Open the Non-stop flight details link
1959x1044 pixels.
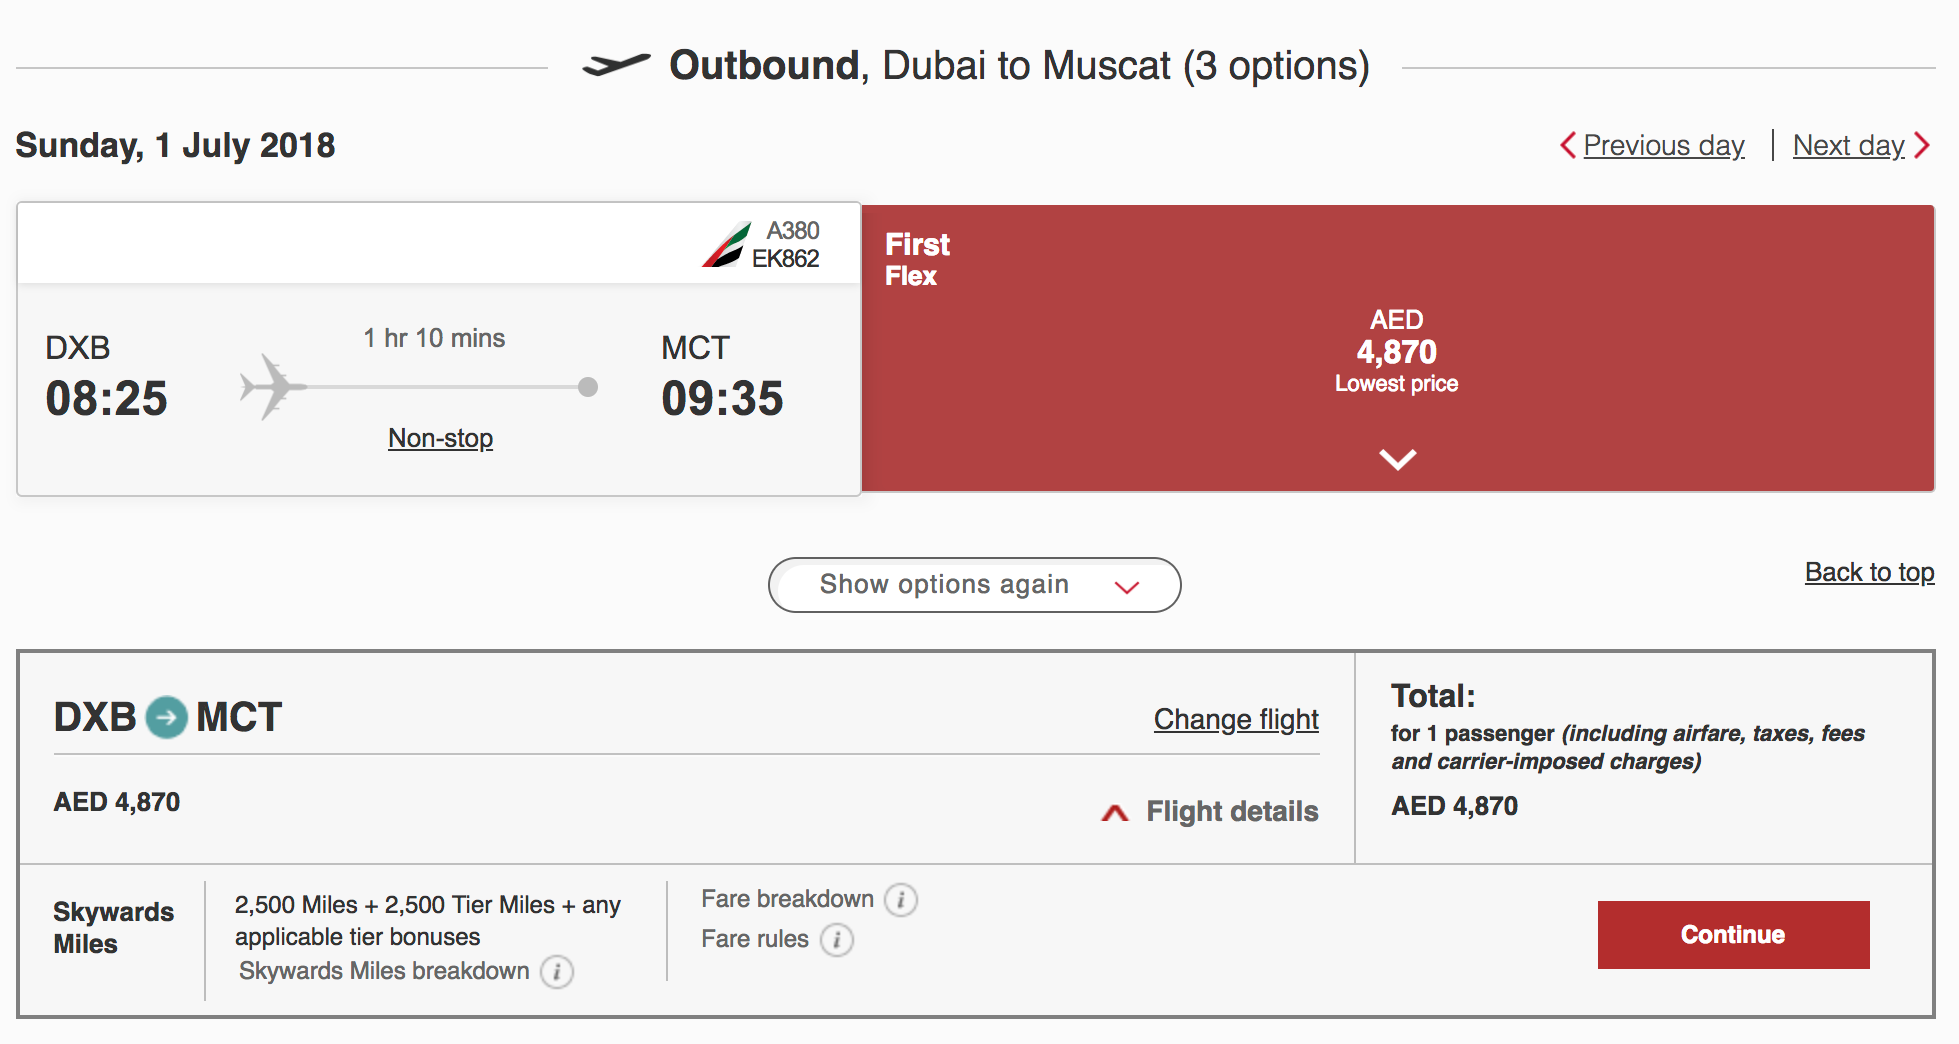click(x=440, y=438)
